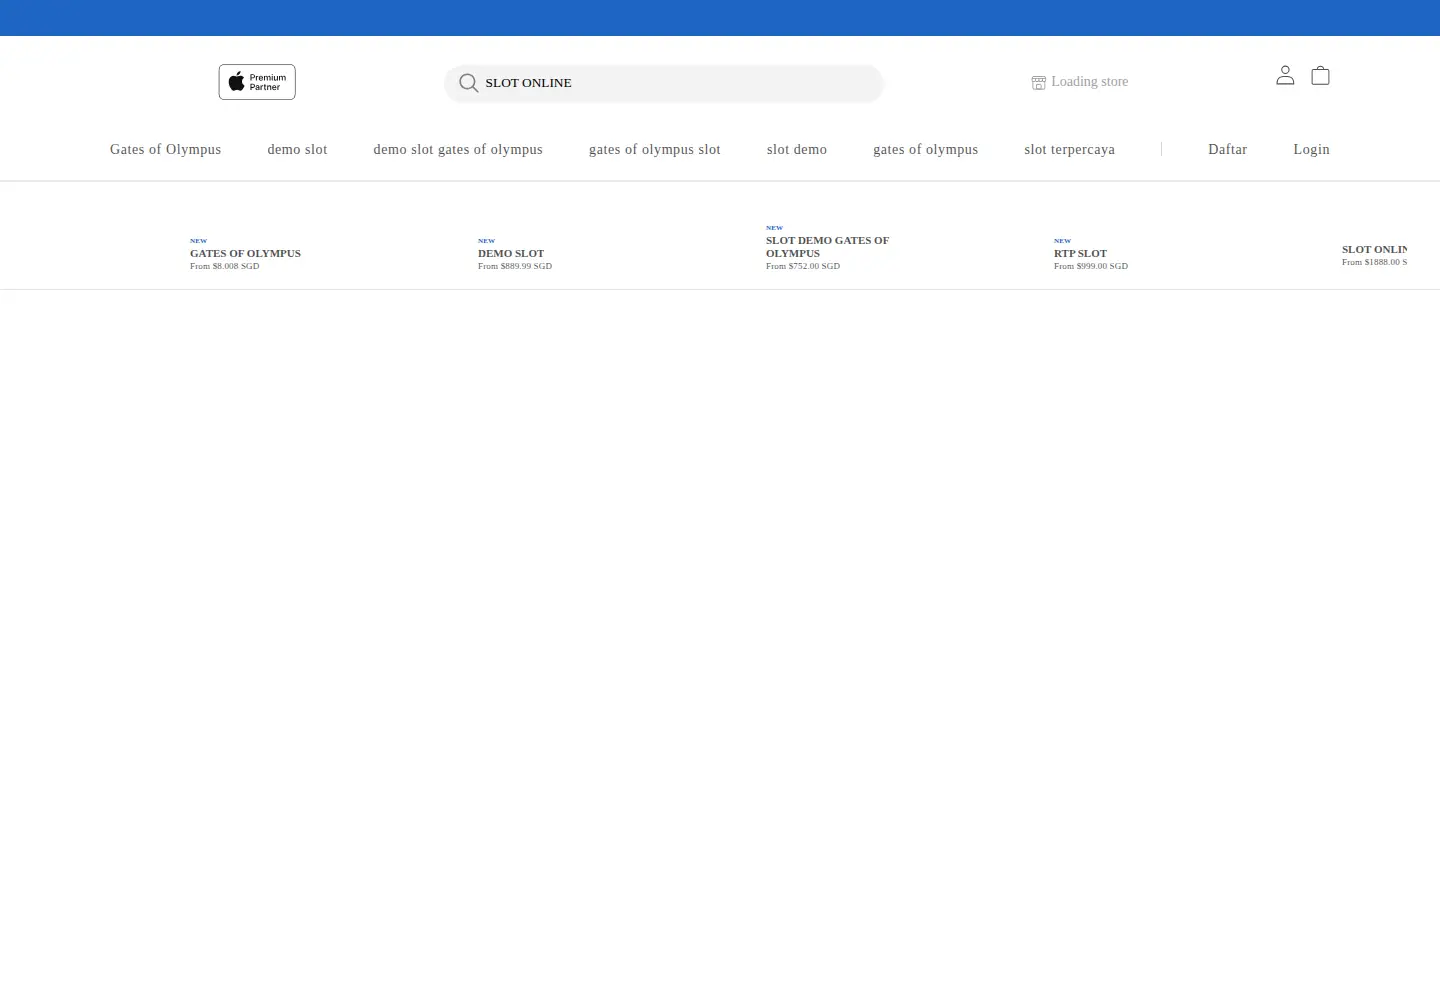Open lowercase gates of olympus nav link
This screenshot has width=1440, height=1000.
[x=925, y=149]
